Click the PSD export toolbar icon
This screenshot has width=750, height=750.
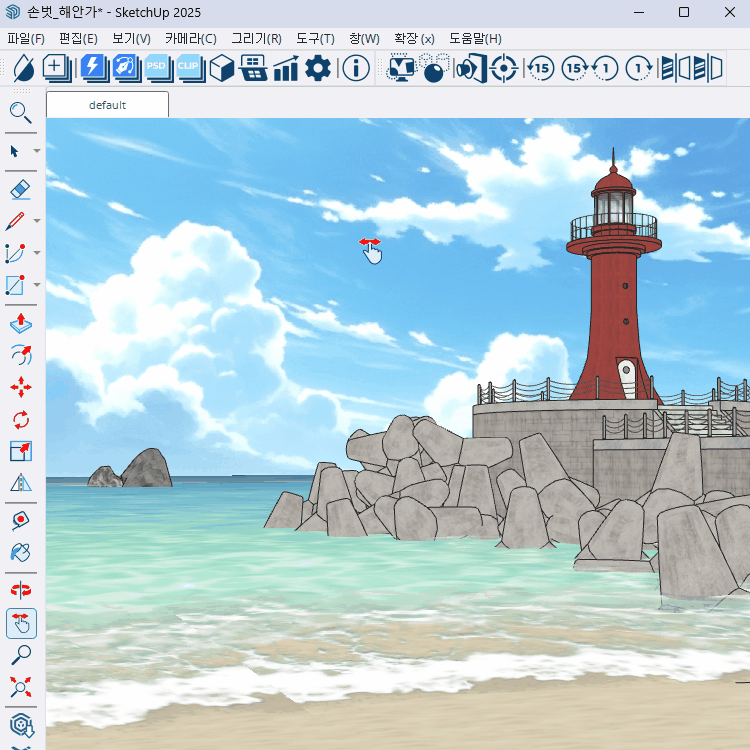157,68
